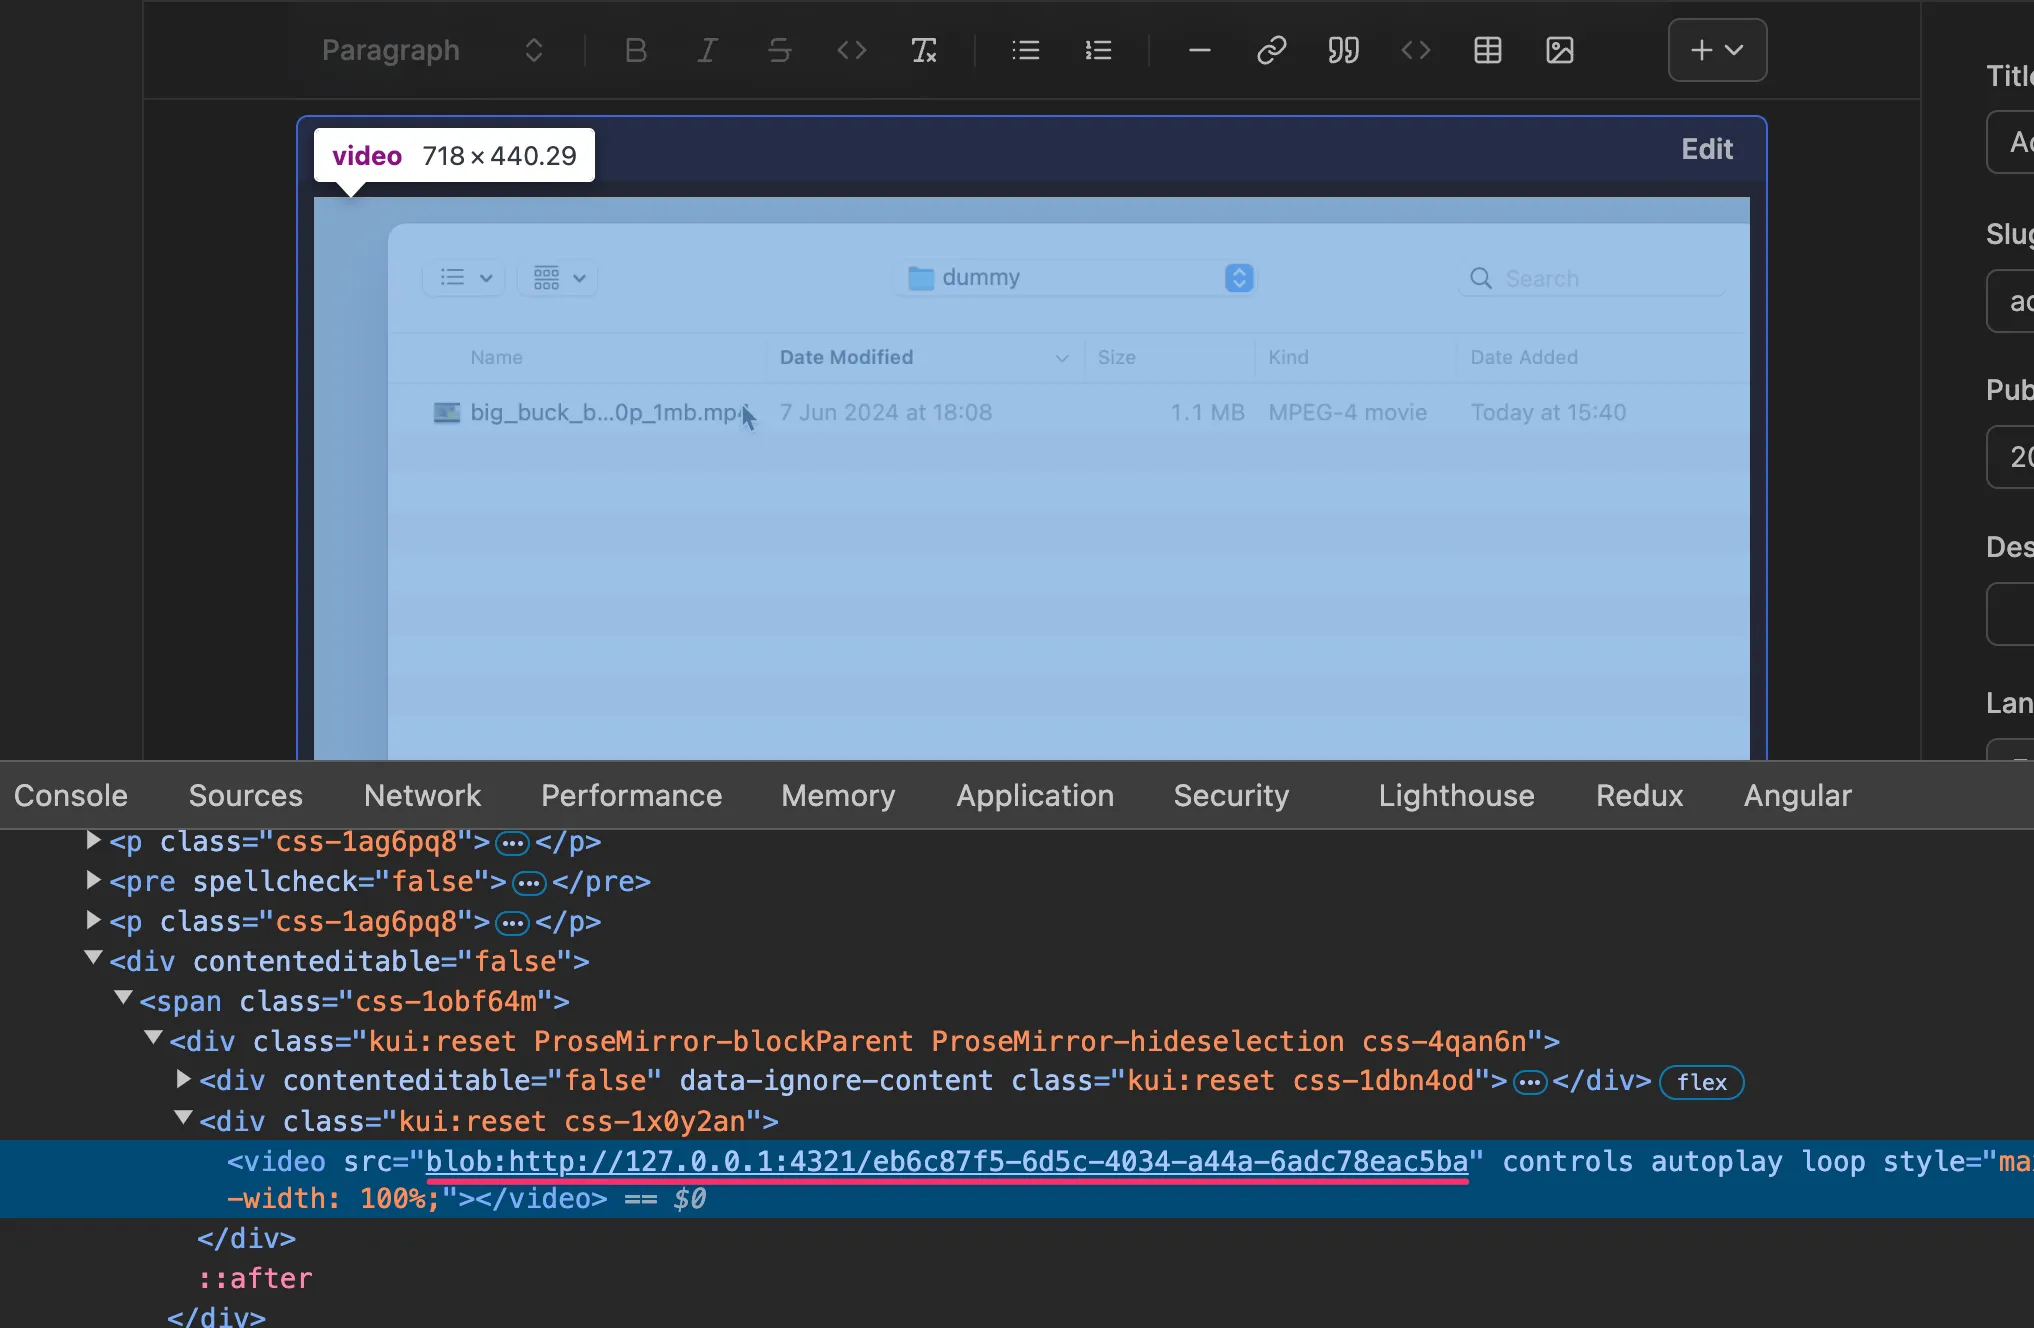The image size is (2034, 1328).
Task: Switch to the Network tab
Action: (x=422, y=795)
